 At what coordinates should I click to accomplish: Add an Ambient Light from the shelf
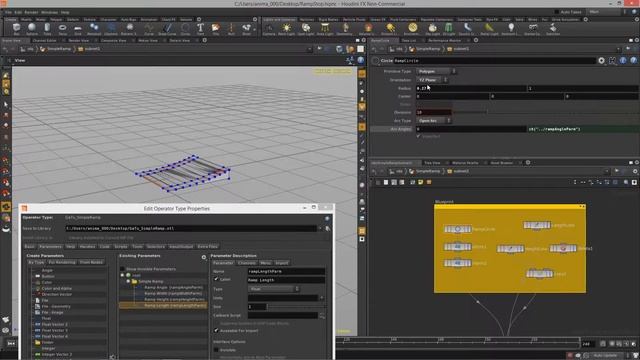[511, 29]
